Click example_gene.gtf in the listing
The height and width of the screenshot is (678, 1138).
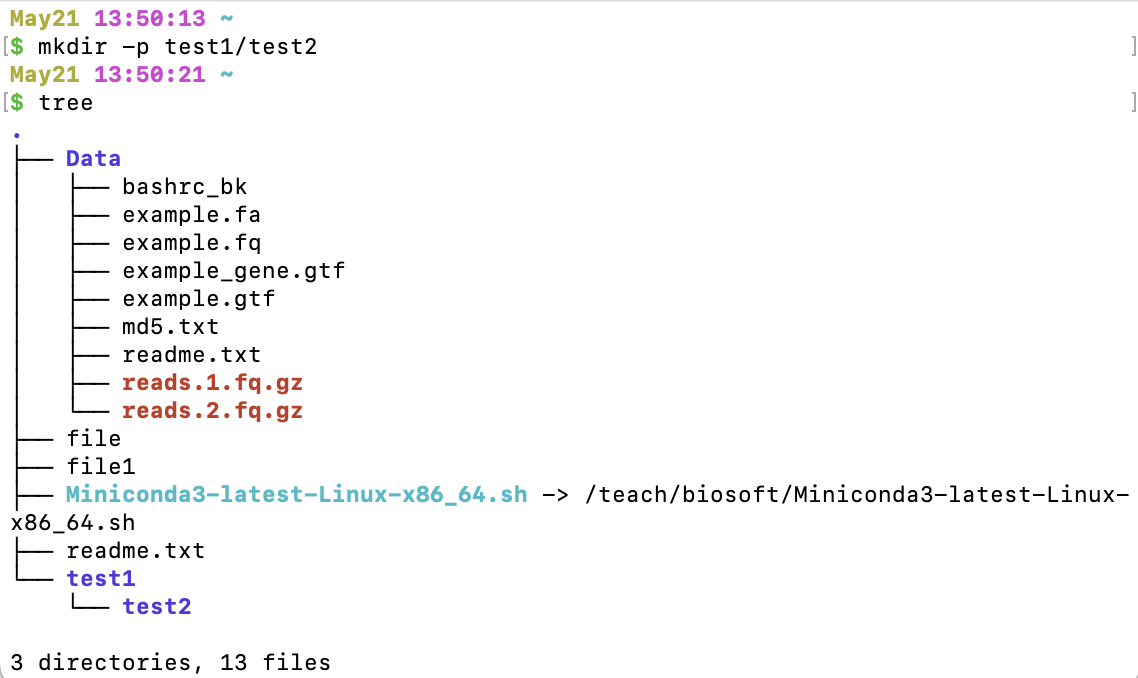233,271
